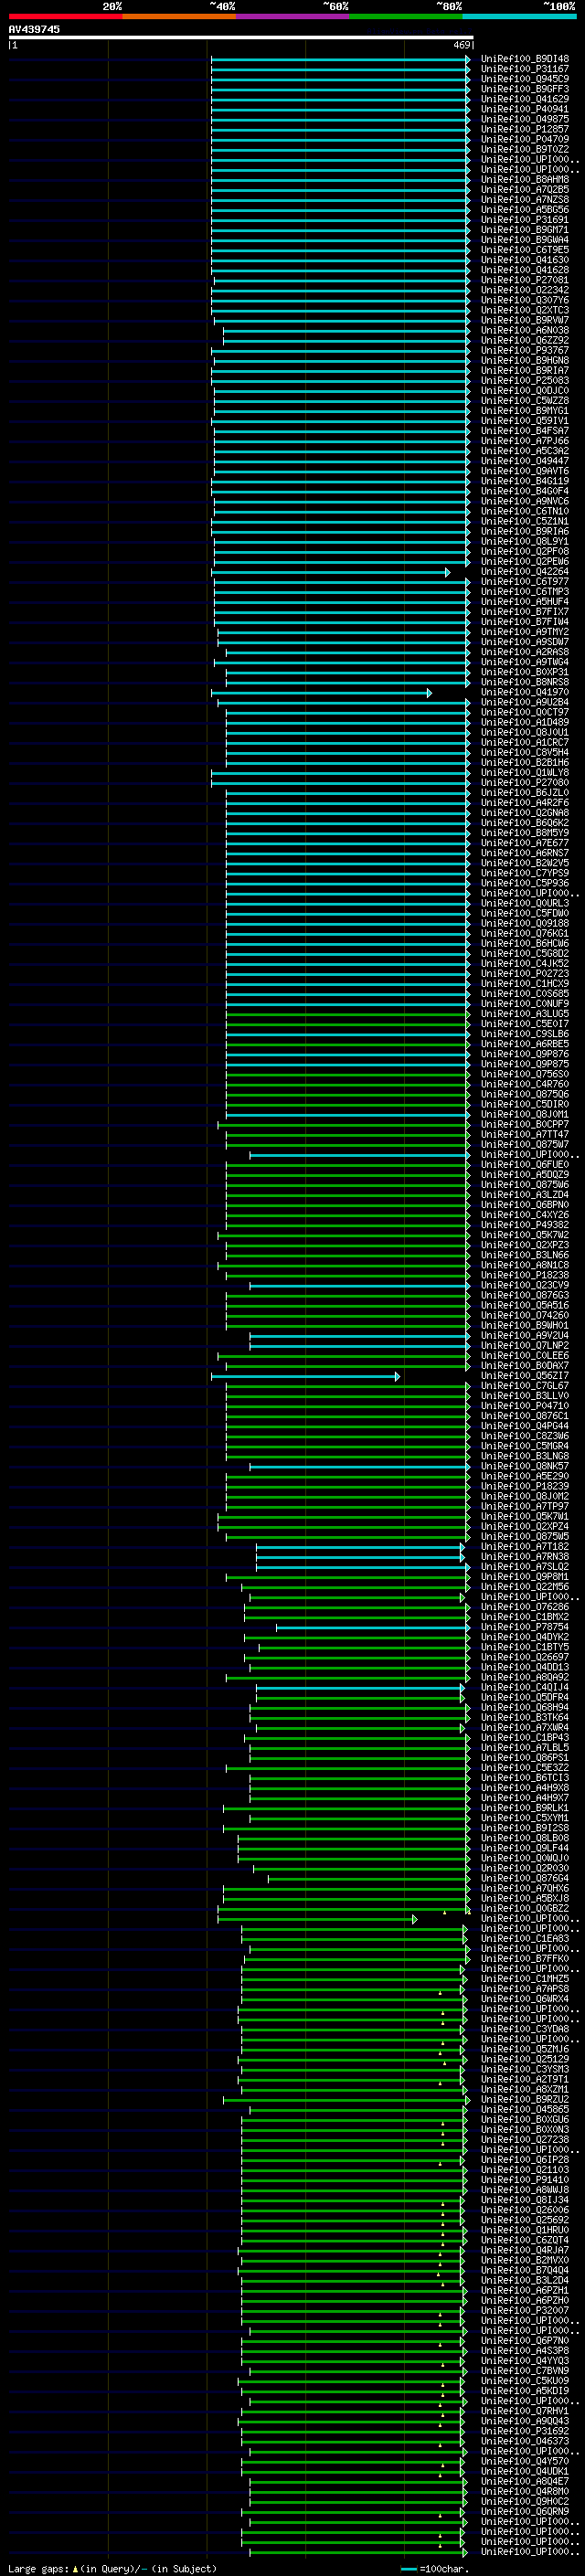Select the purple ~60% color scale segment
This screenshot has height=2576, width=585.
pyautogui.click(x=293, y=16)
